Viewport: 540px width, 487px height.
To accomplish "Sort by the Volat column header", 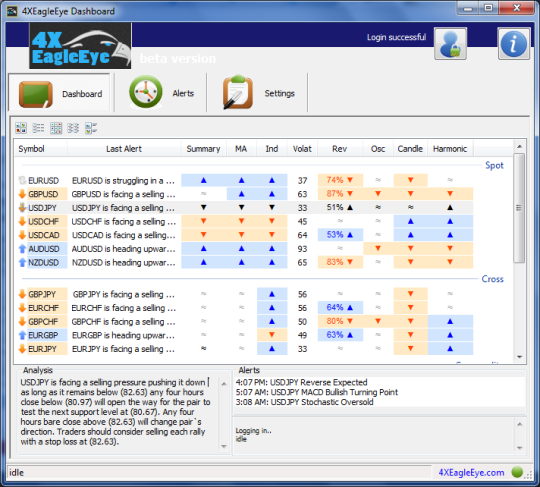I will coord(302,149).
